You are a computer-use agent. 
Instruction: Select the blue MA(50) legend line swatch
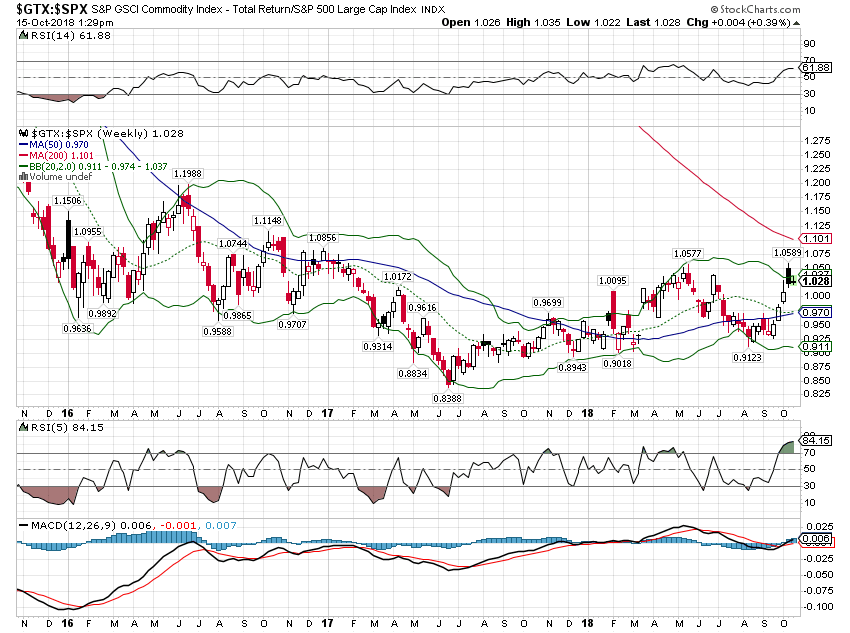click(x=23, y=145)
